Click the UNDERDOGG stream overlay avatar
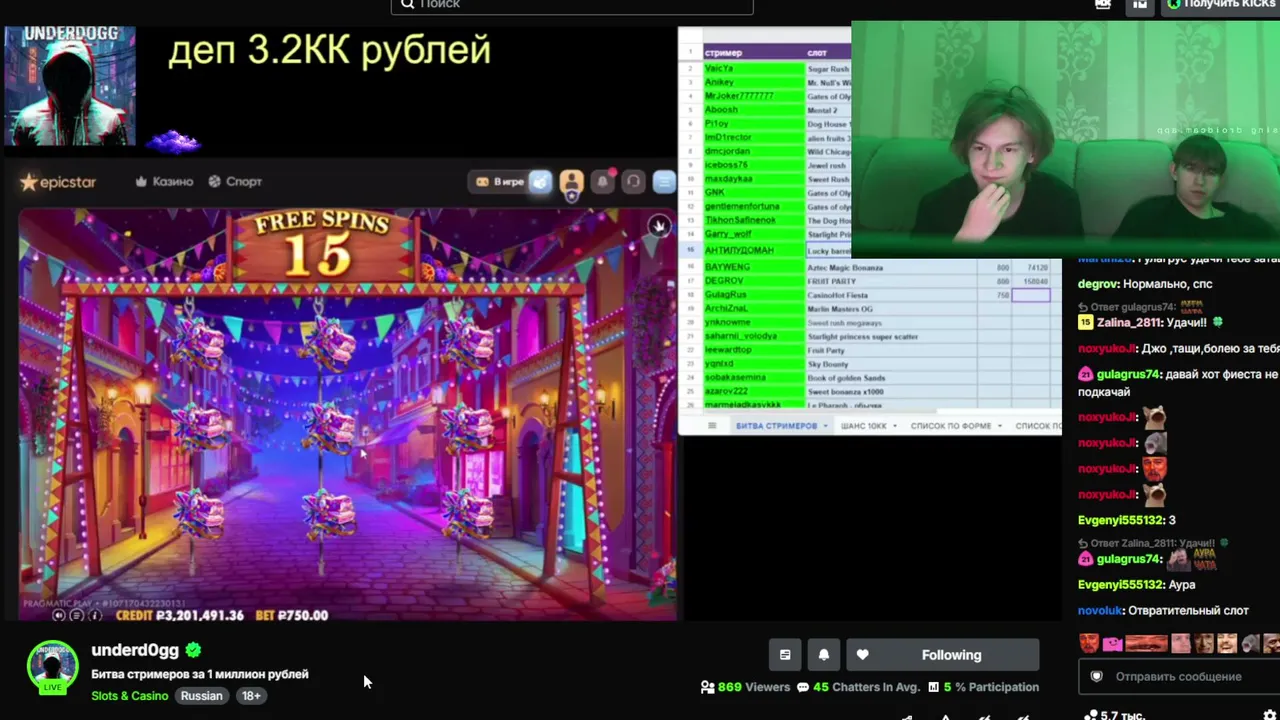 click(70, 86)
